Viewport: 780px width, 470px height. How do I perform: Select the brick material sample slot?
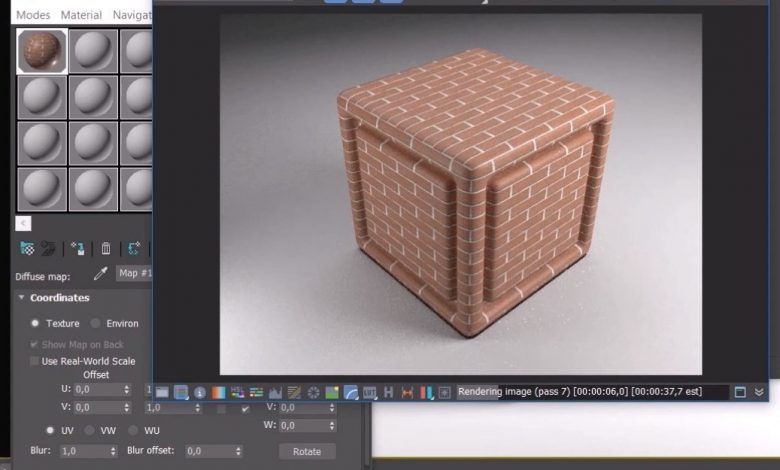click(42, 52)
